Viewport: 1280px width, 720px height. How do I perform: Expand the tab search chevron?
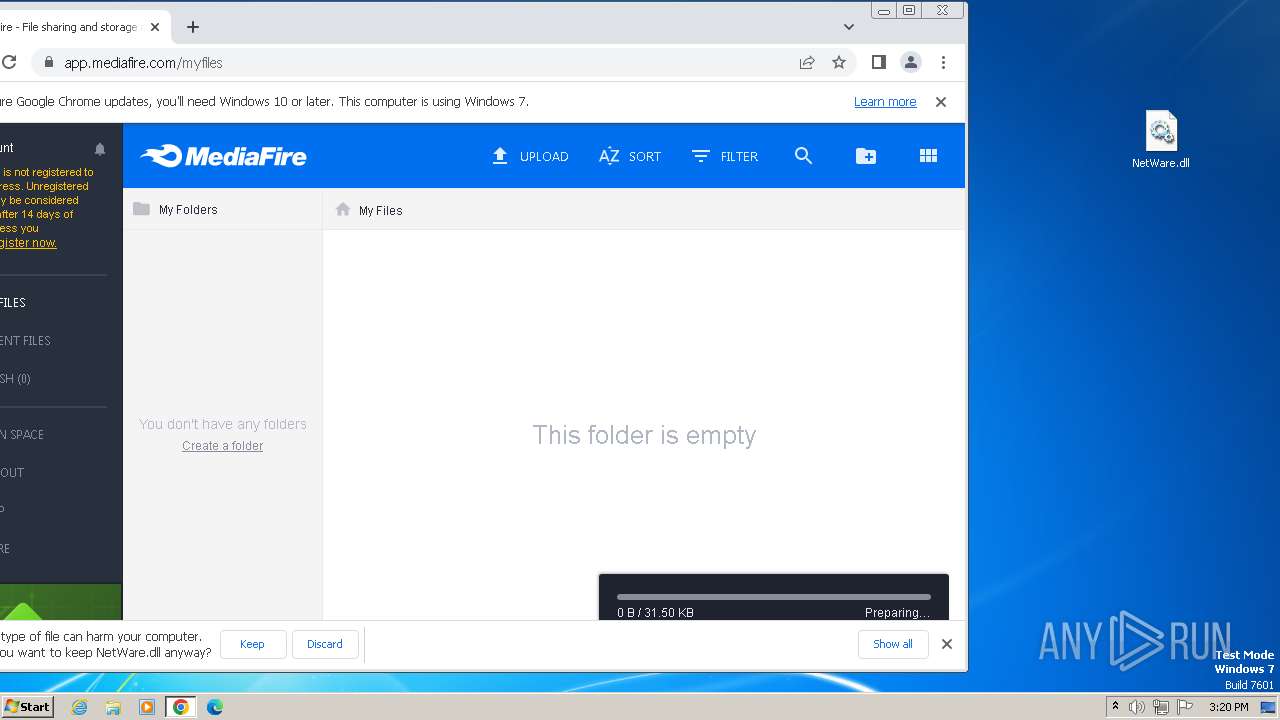coord(849,27)
